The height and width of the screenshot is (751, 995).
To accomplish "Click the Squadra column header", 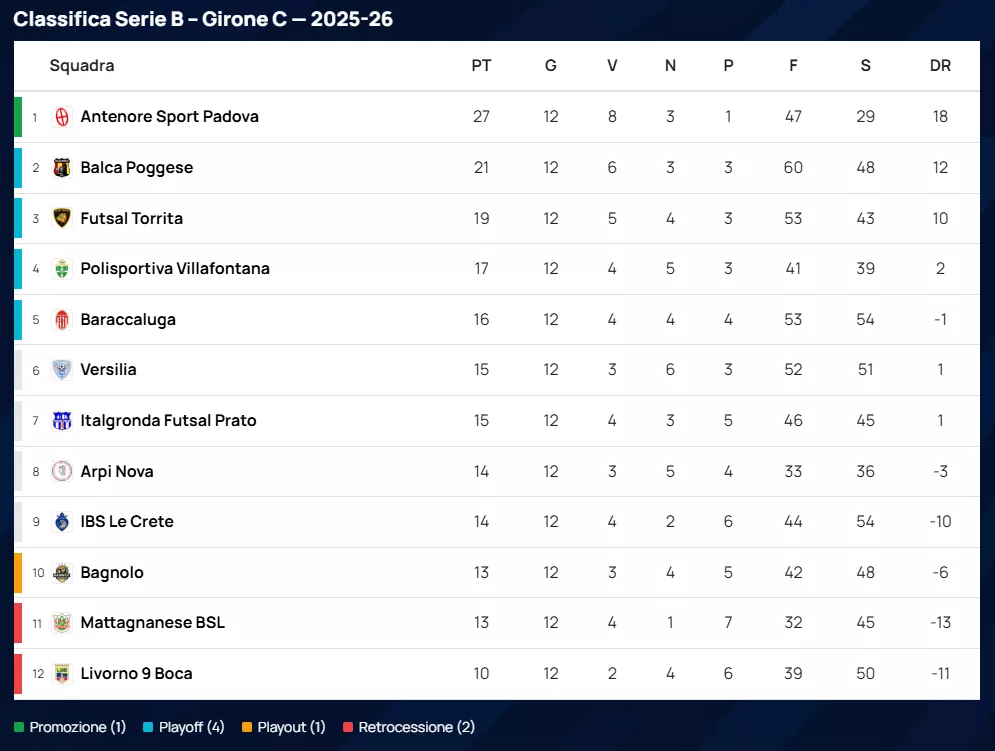I will pos(82,66).
